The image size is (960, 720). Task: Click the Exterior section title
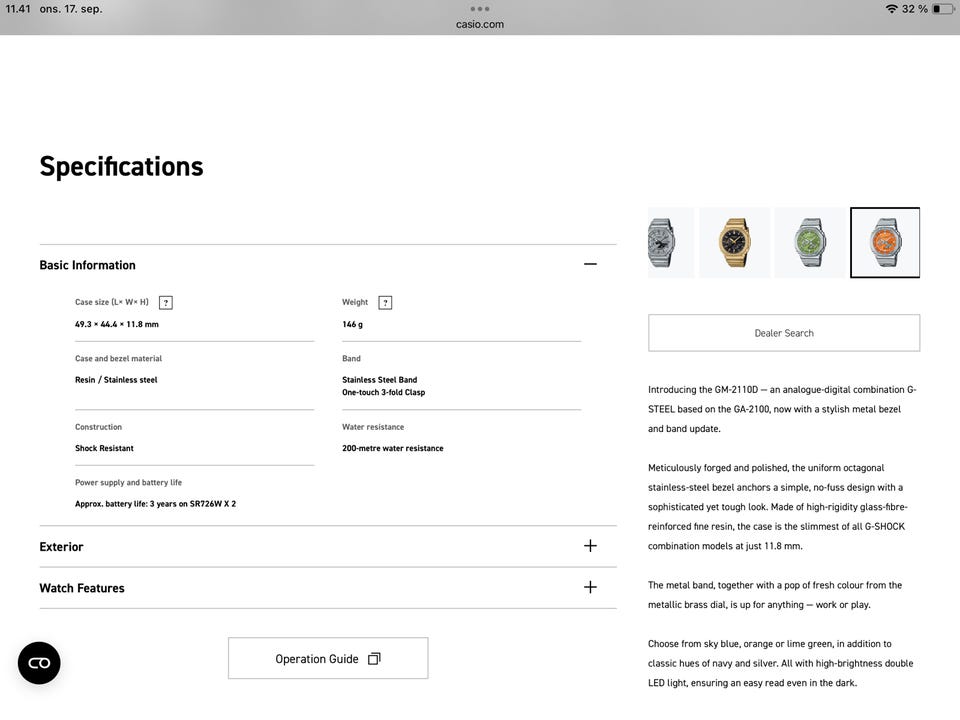(61, 547)
